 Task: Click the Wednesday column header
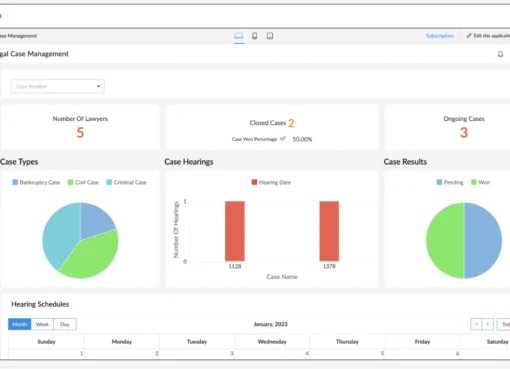point(272,342)
